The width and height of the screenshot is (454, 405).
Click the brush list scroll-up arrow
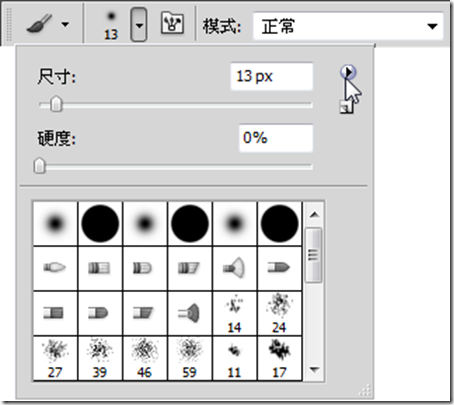click(x=314, y=215)
